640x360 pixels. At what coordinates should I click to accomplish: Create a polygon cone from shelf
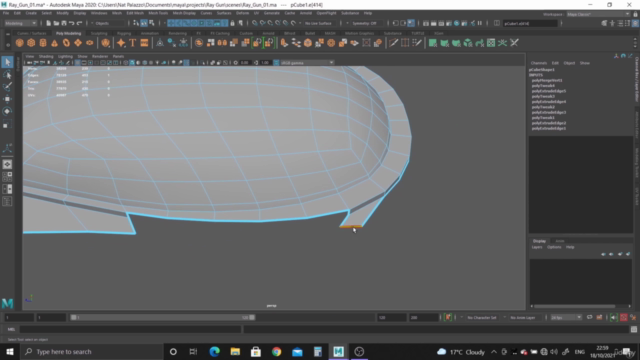pyautogui.click(x=54, y=43)
